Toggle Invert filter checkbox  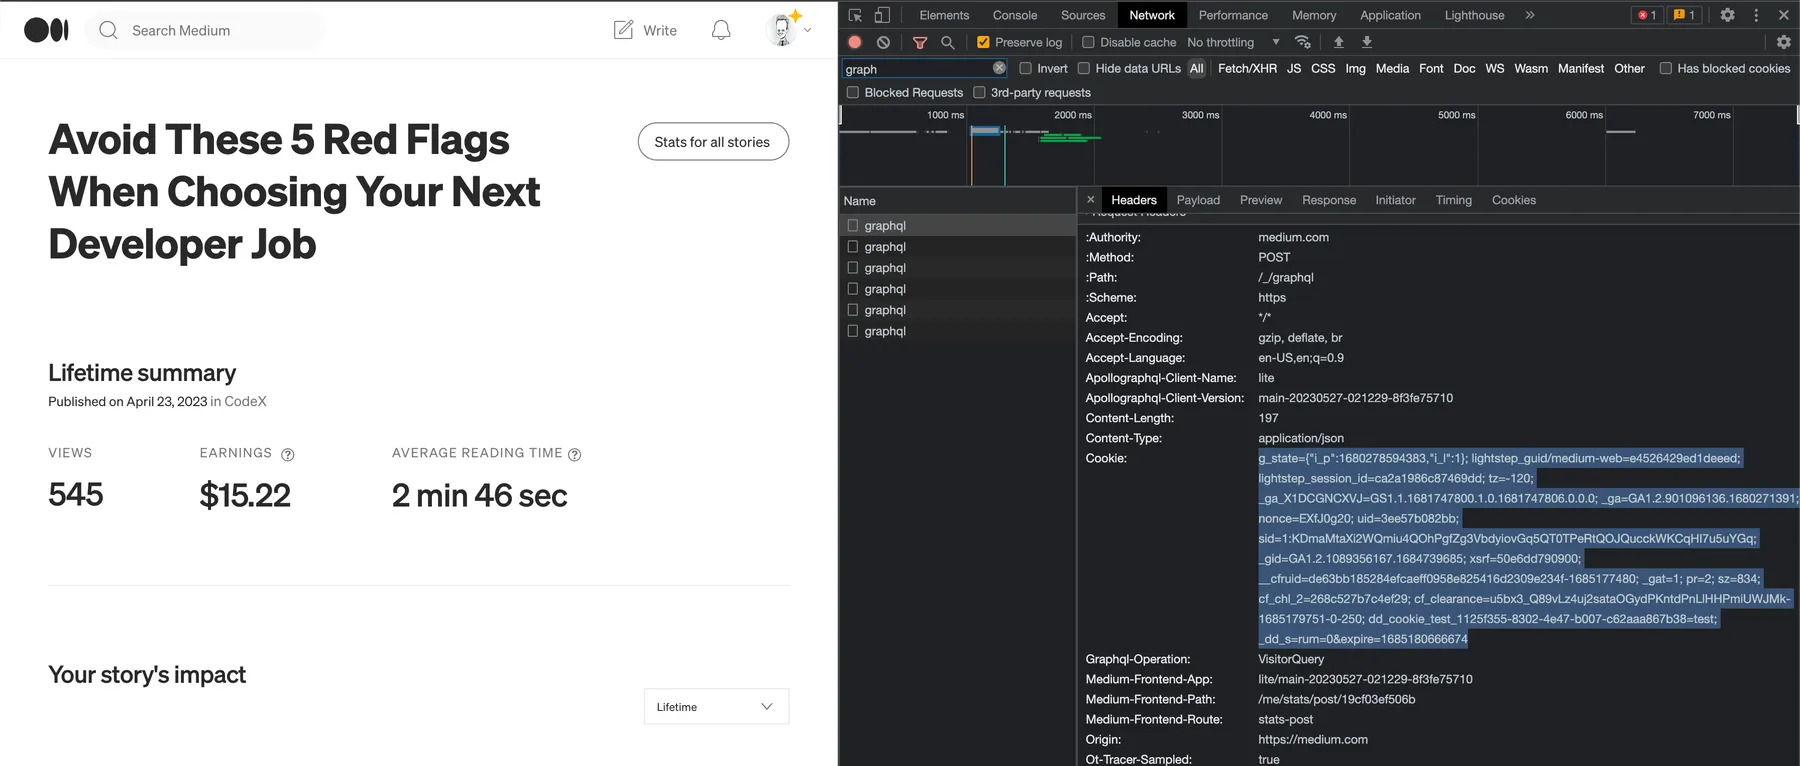(1025, 68)
